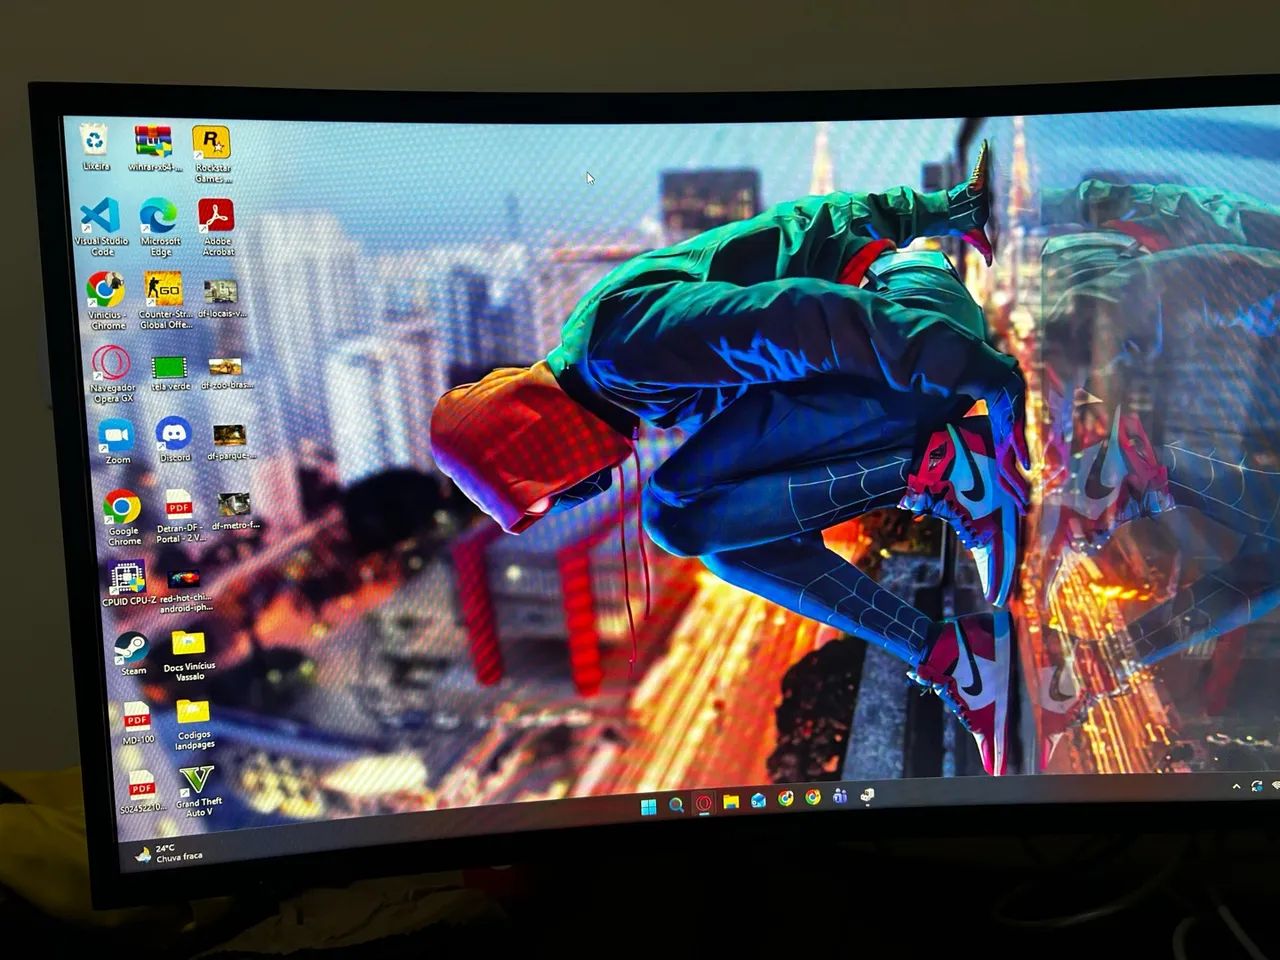Select the Grand Theft Auto V shortcut
Screen dimensions: 1280x960
pos(198,792)
